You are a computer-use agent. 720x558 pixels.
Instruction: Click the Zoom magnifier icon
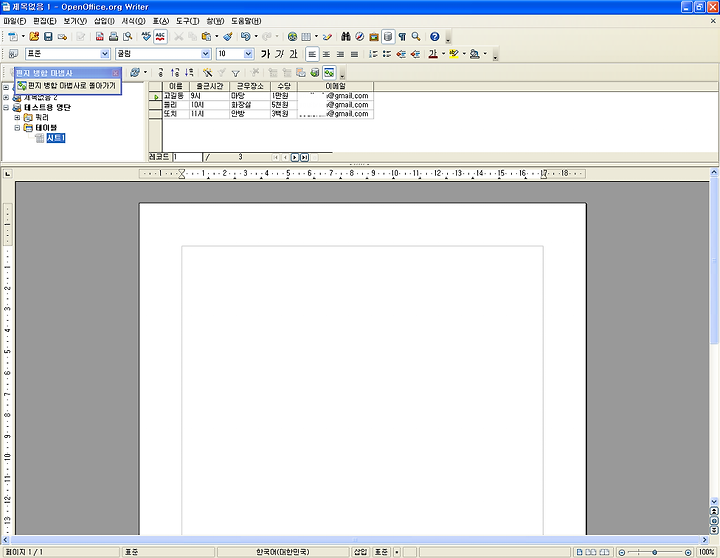coord(416,37)
